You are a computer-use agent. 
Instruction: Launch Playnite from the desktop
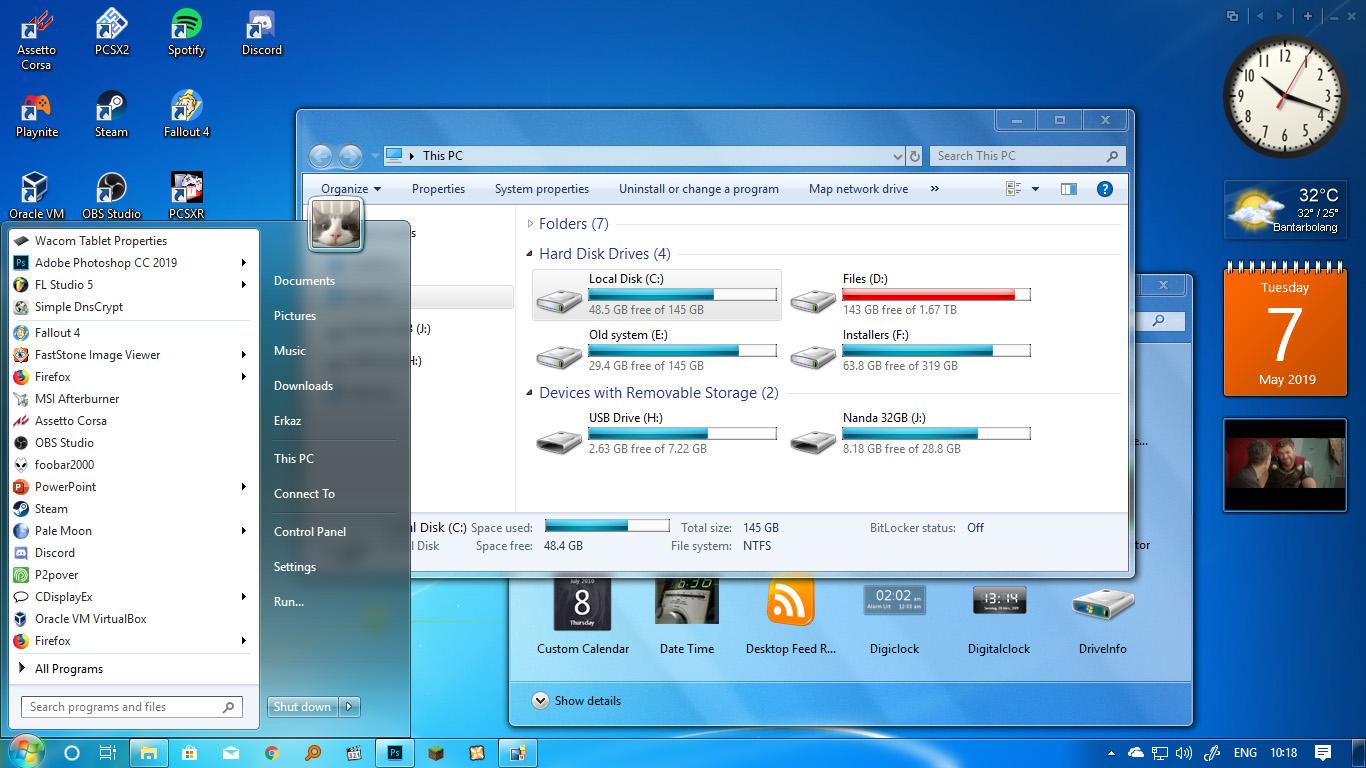36,114
